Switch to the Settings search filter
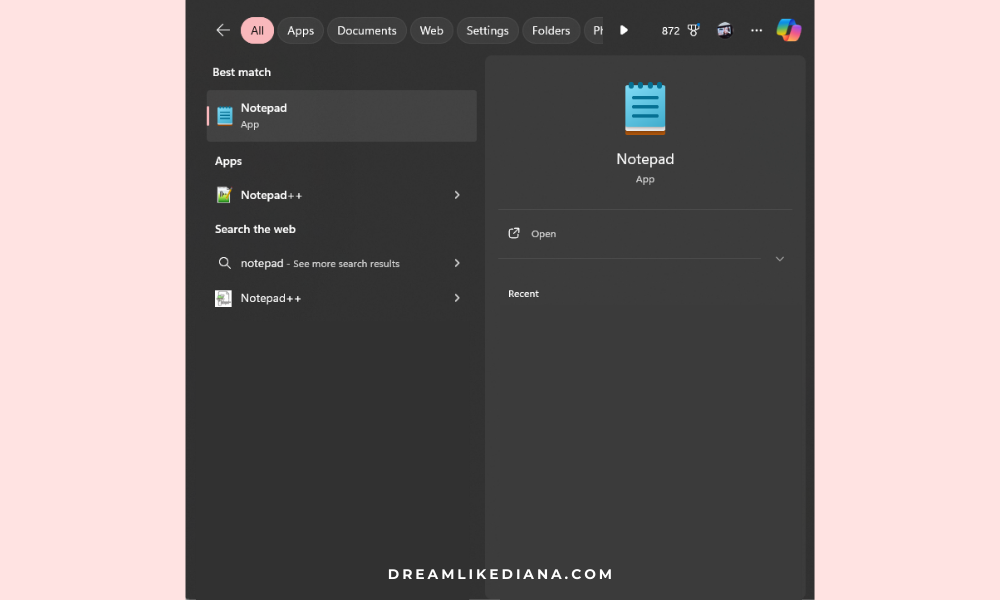 [487, 30]
